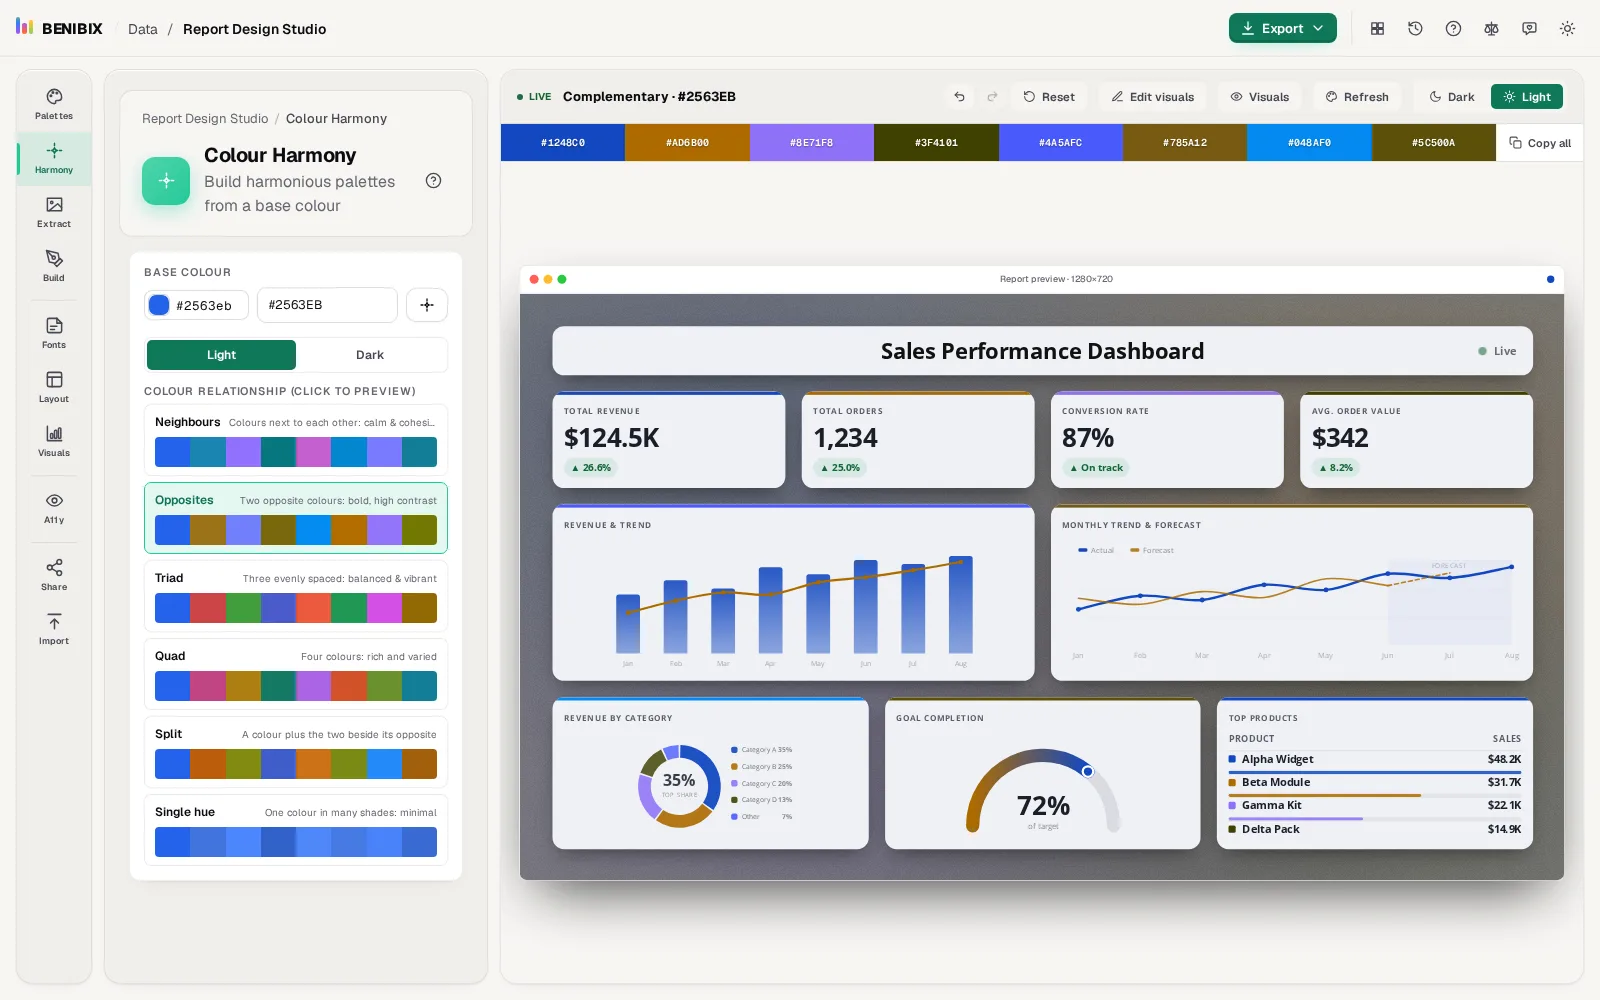1600x1000 pixels.
Task: Switch preview to Dark theme
Action: [1451, 97]
